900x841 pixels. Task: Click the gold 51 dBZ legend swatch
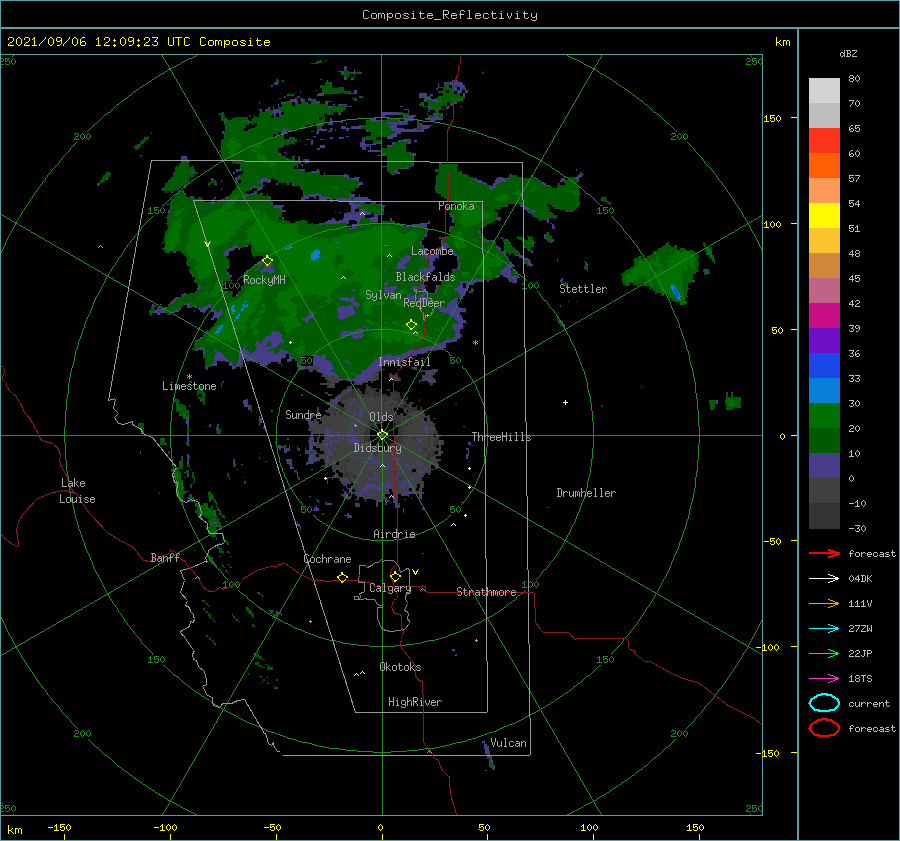pos(824,241)
